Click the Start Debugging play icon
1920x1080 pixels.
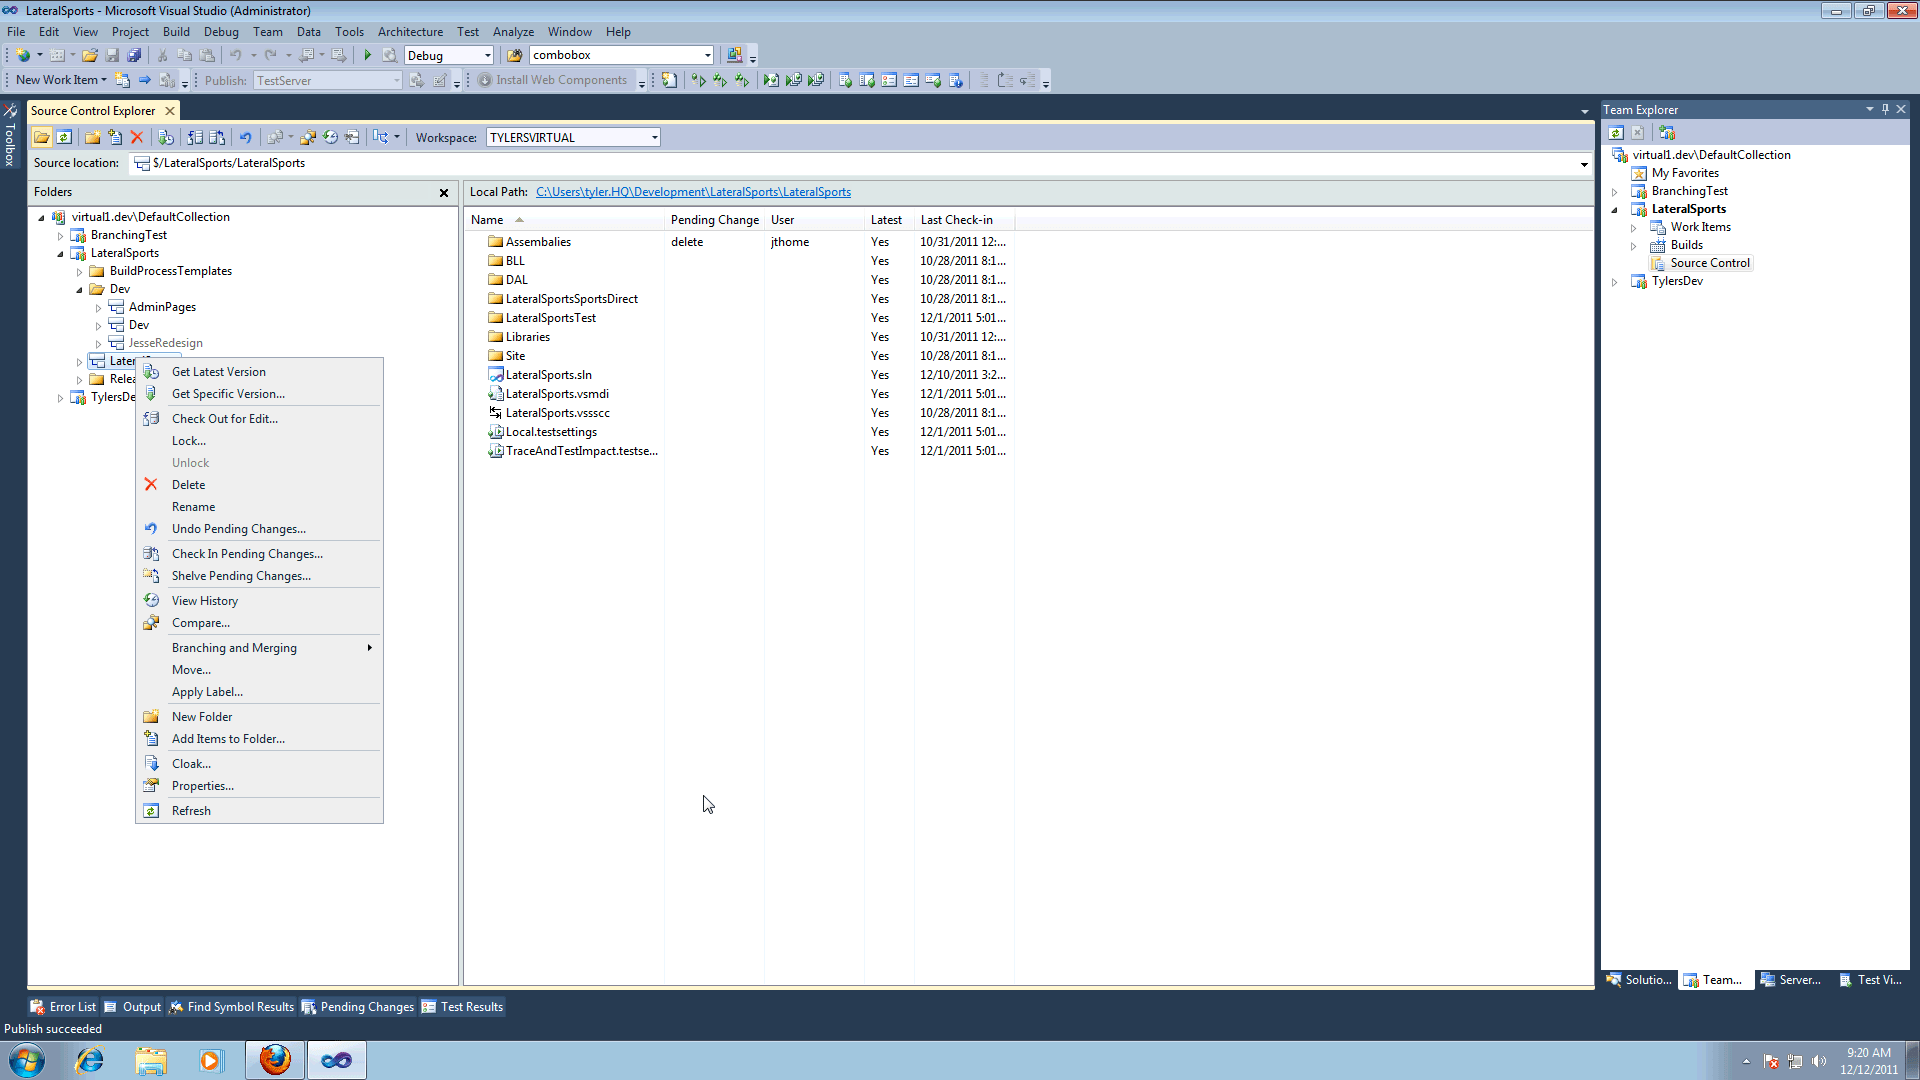pos(367,55)
